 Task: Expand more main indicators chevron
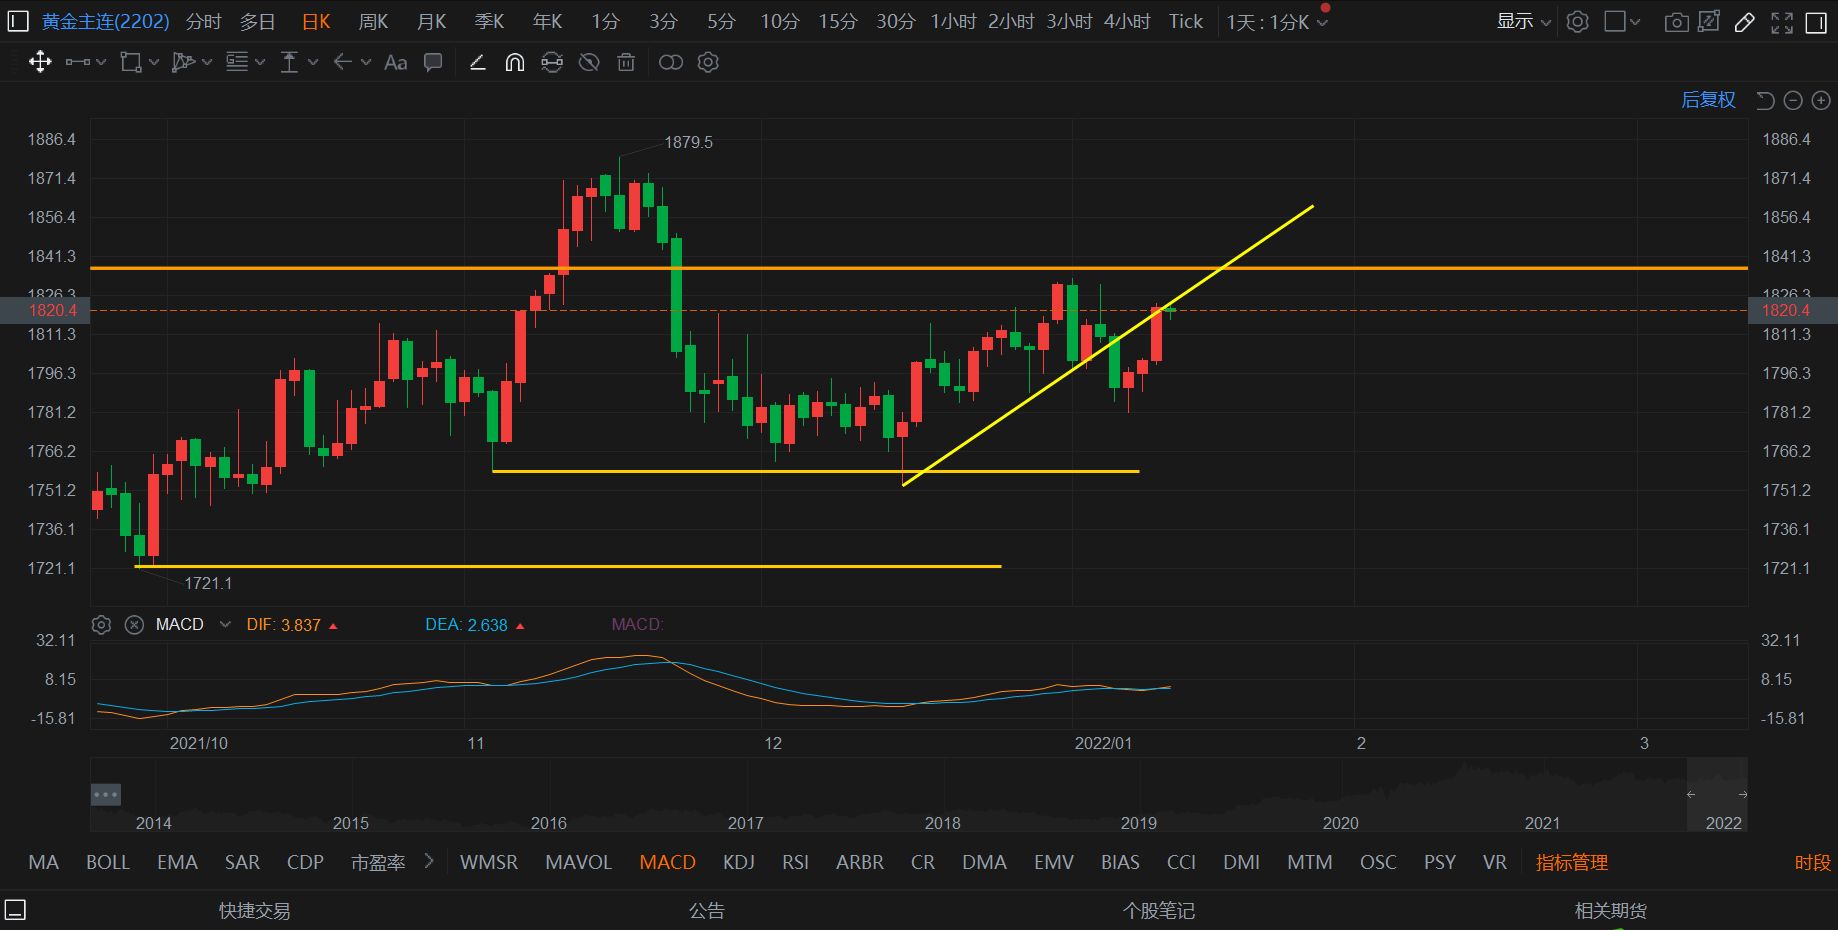429,860
